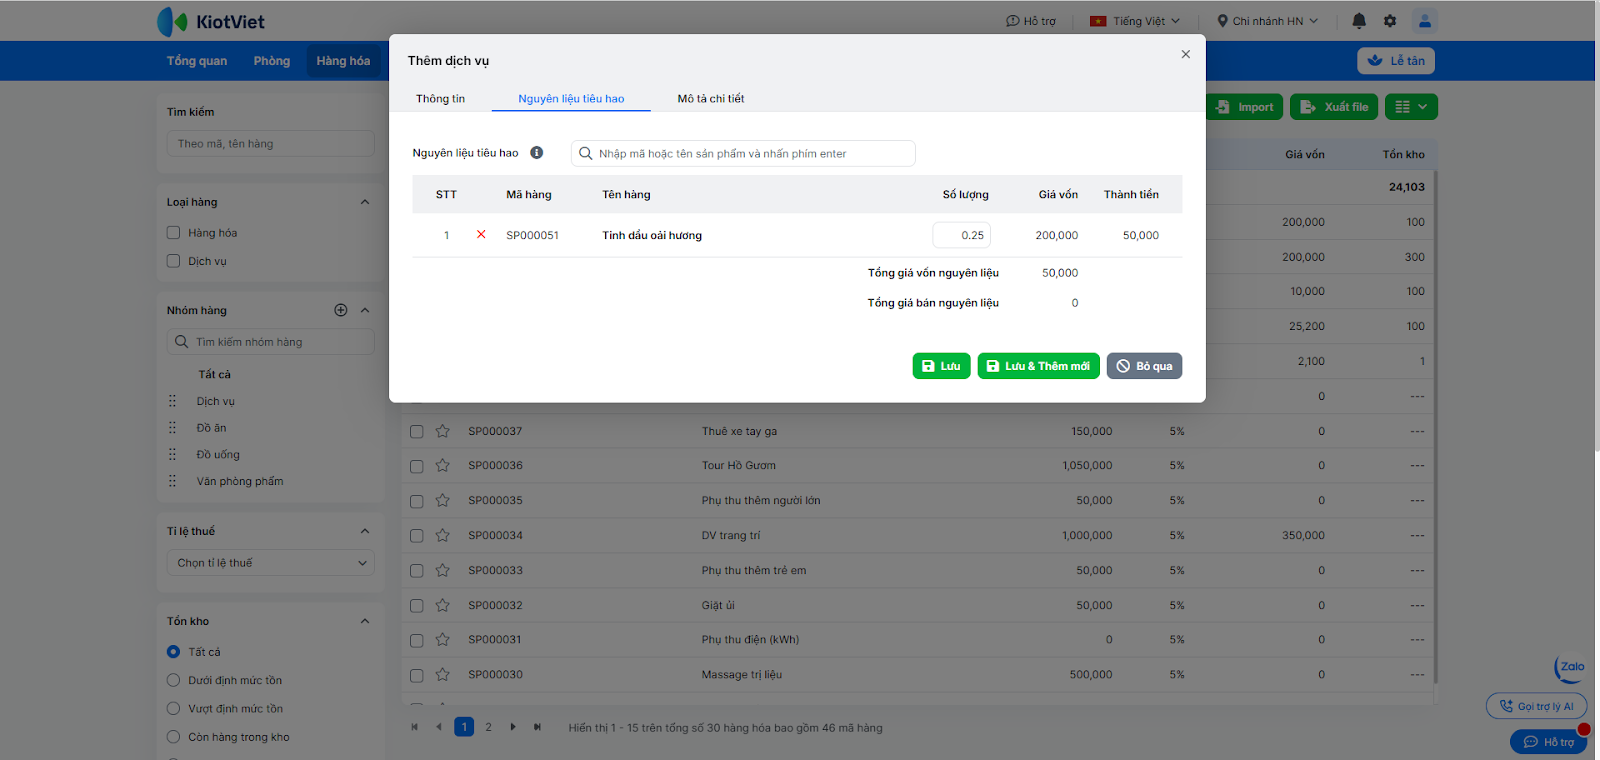The image size is (1600, 760).
Task: Collapse the Loại hàng filter section
Action: [x=365, y=202]
